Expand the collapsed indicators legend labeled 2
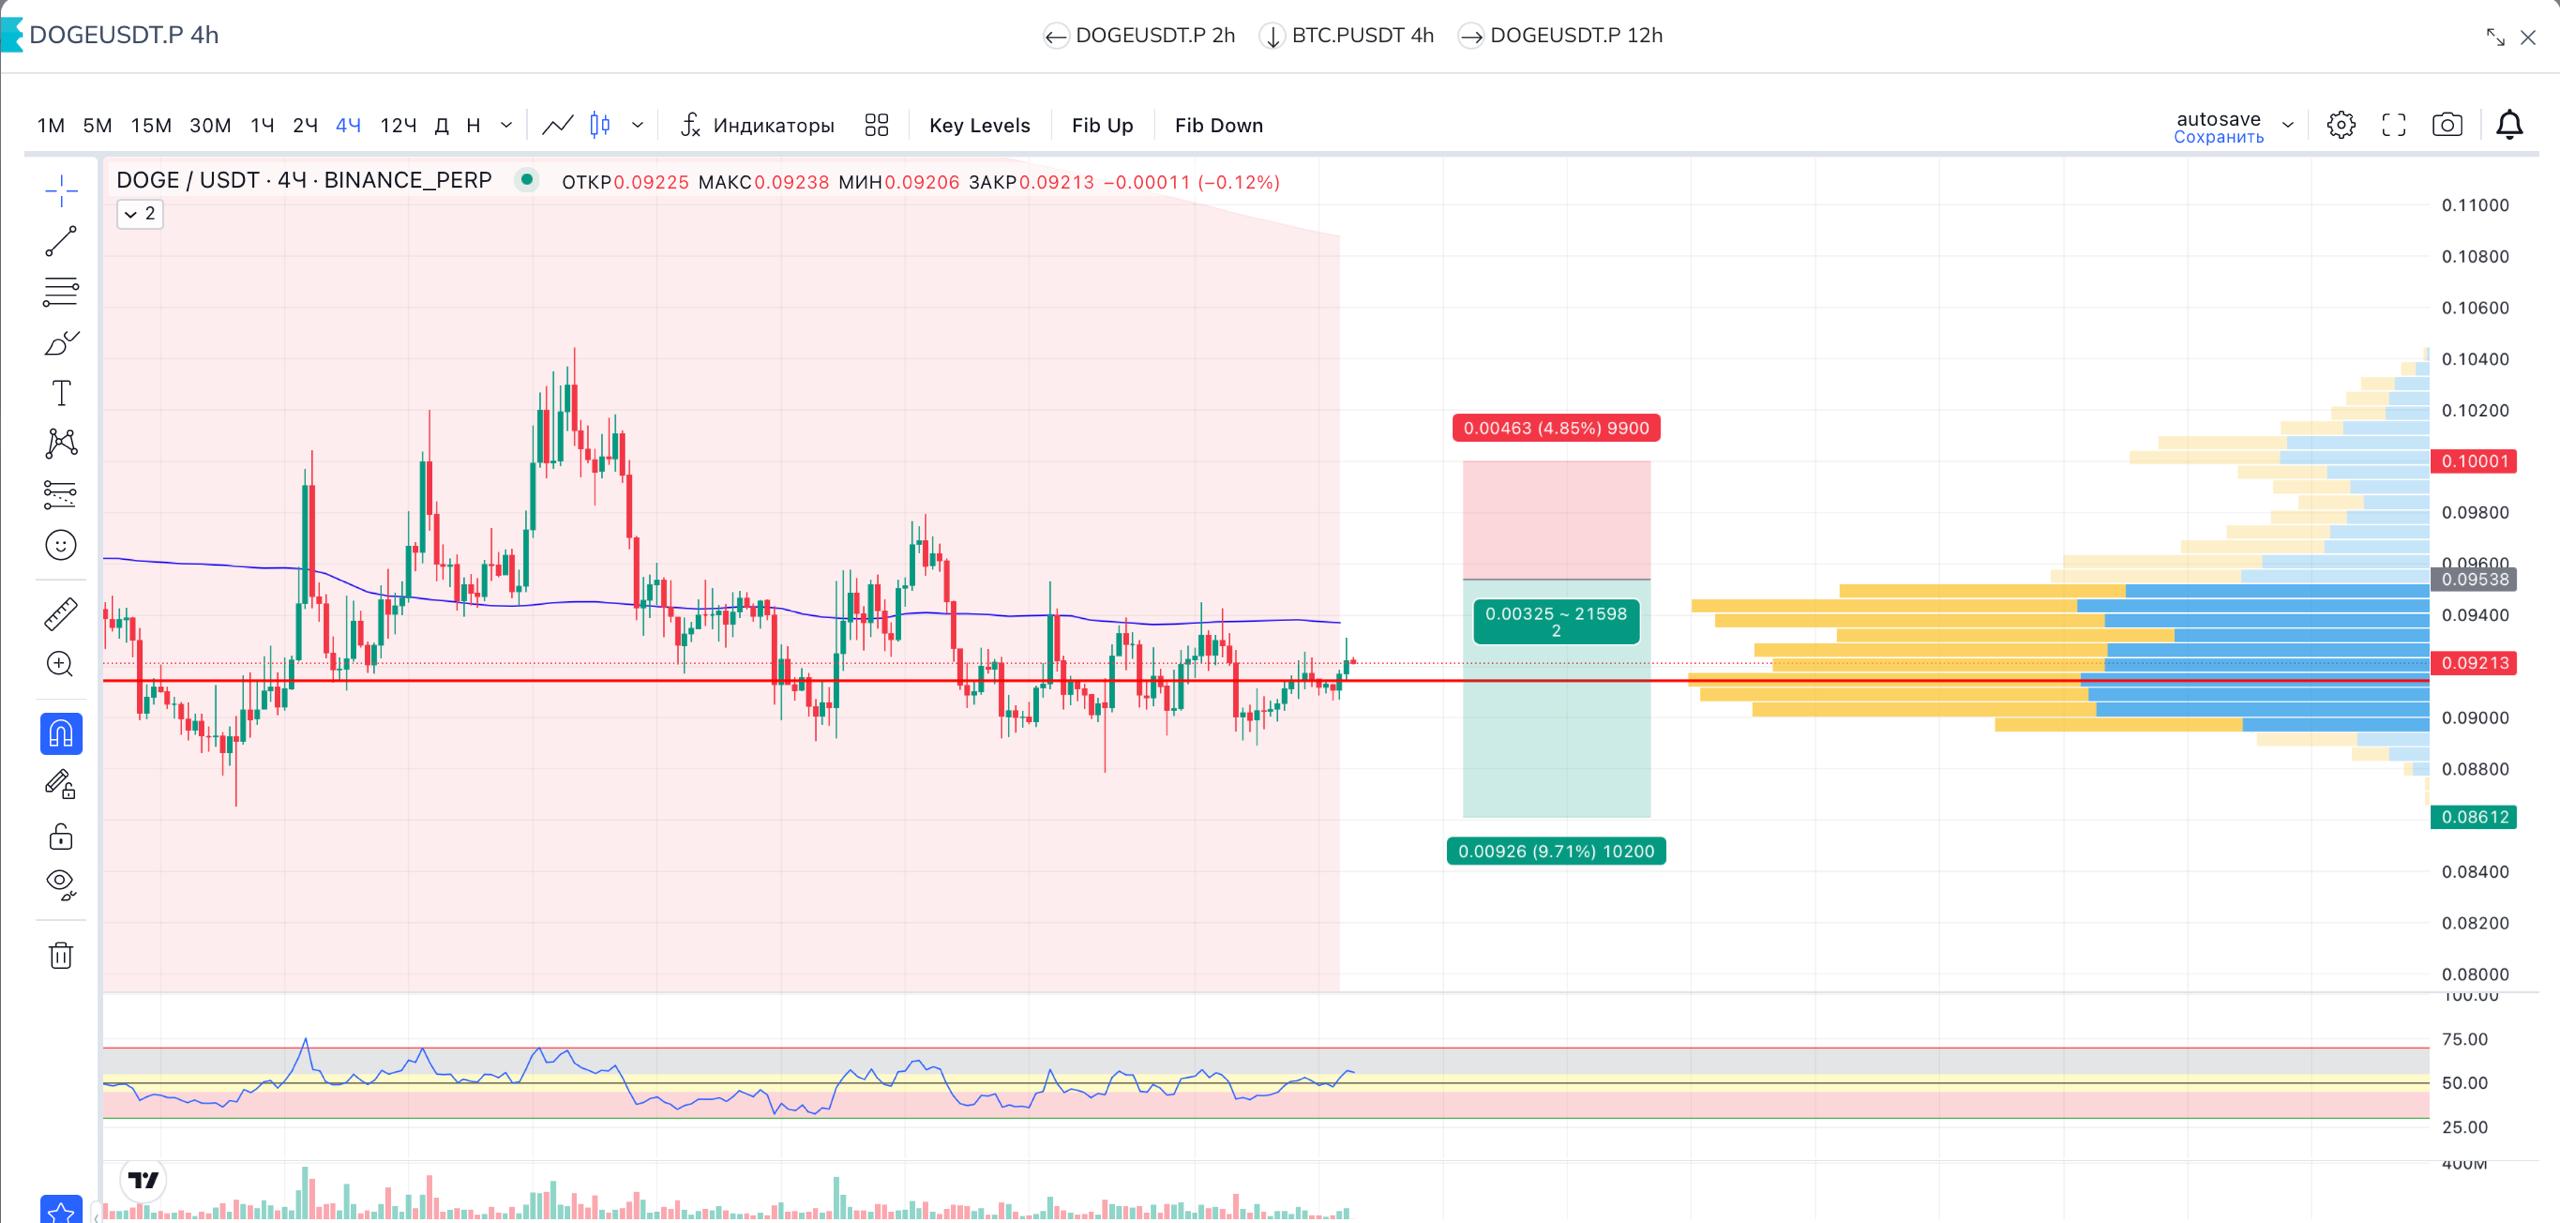Viewport: 2560px width, 1223px height. (x=140, y=214)
